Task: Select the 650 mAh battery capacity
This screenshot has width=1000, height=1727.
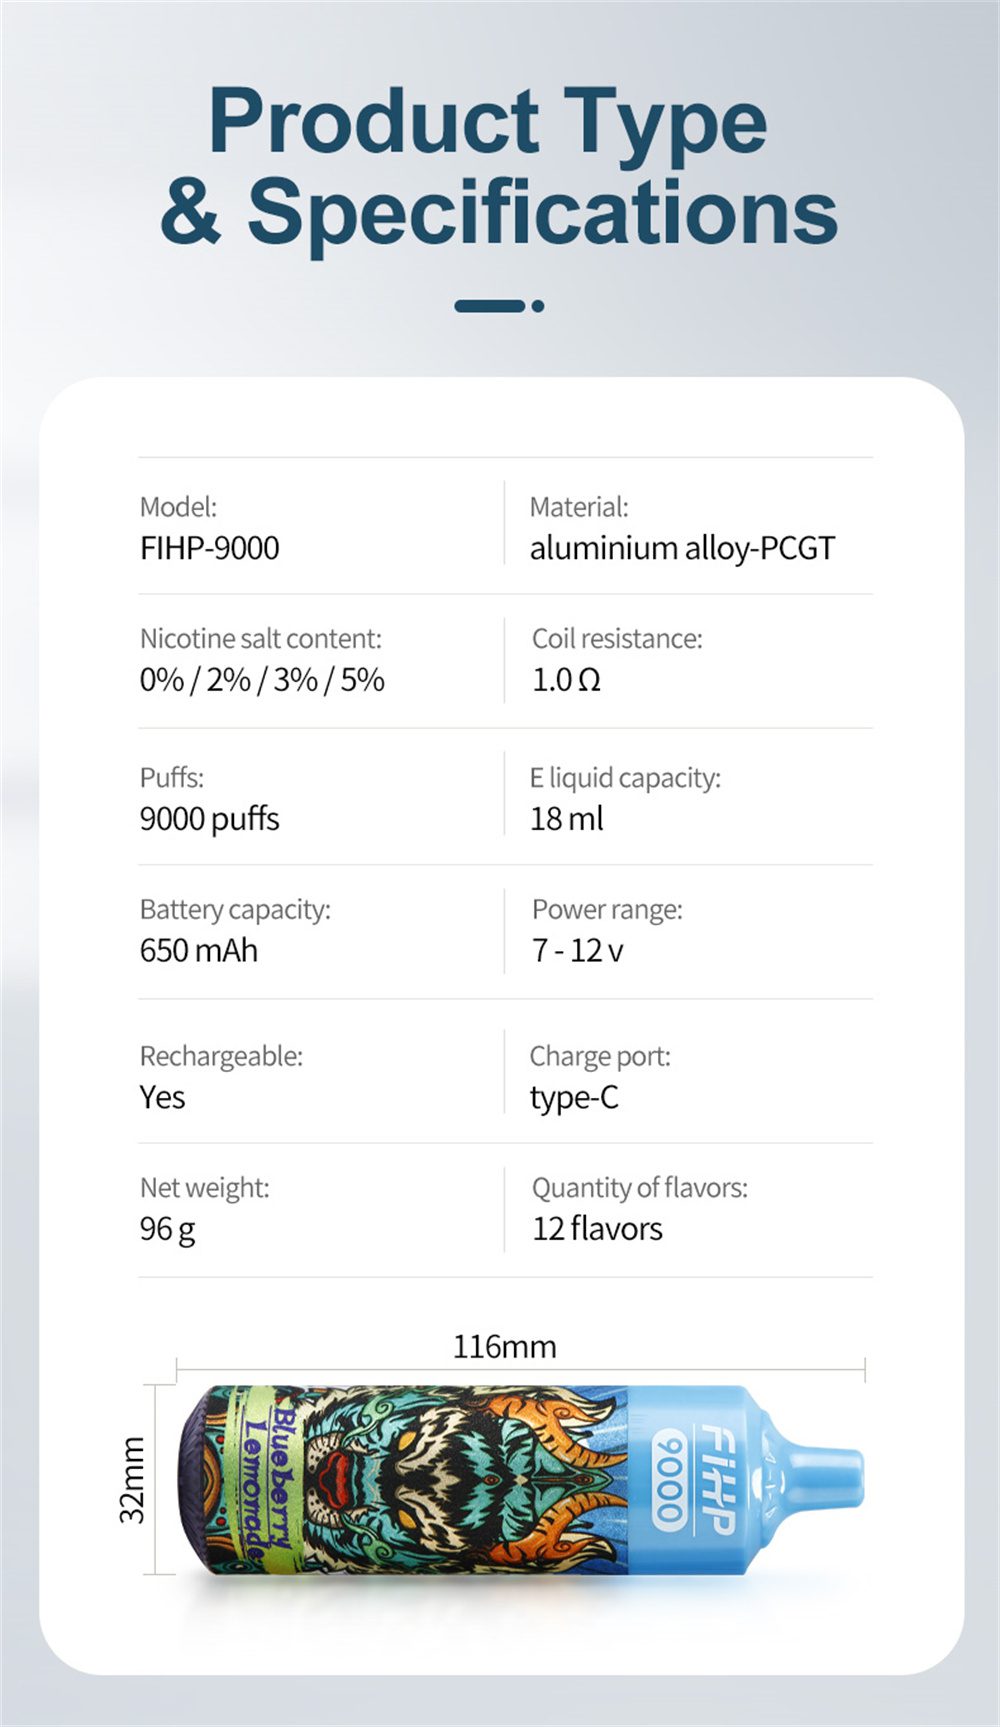Action: coord(199,950)
